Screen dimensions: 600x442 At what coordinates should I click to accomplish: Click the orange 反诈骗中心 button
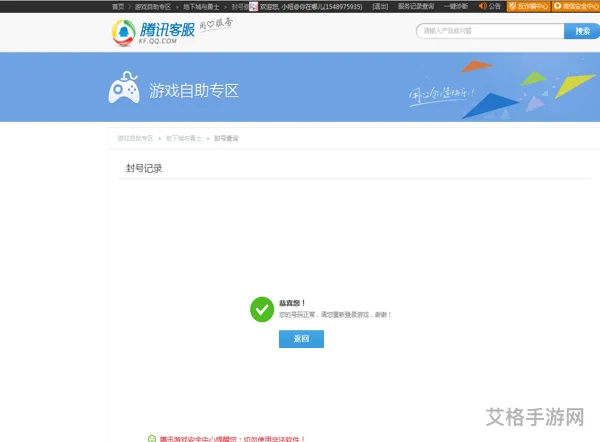coord(528,6)
